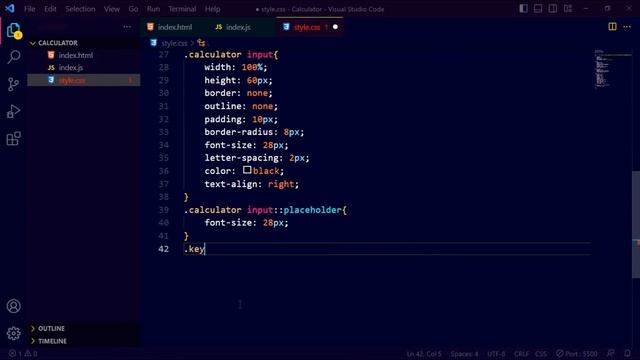The height and width of the screenshot is (360, 640).
Task: Click the Spaces: 4 indentation setting
Action: (464, 353)
